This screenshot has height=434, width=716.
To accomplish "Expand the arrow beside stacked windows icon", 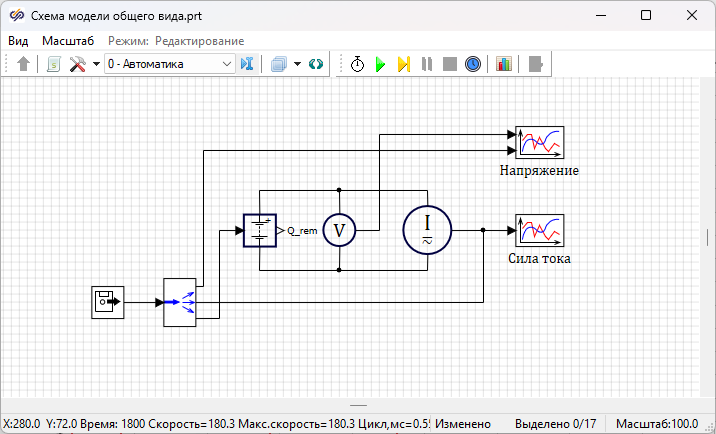I will click(298, 64).
